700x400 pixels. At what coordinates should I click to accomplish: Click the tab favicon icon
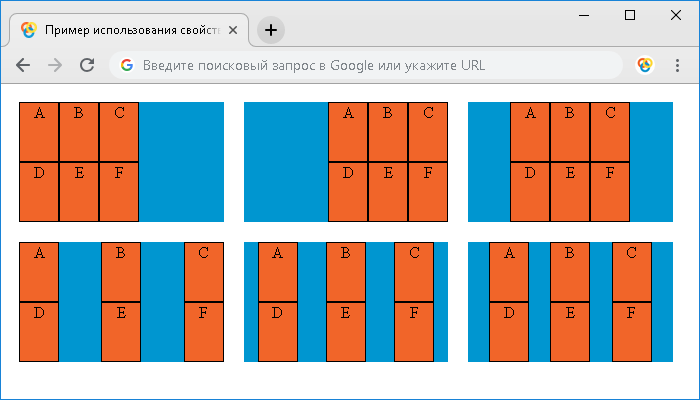pos(29,30)
